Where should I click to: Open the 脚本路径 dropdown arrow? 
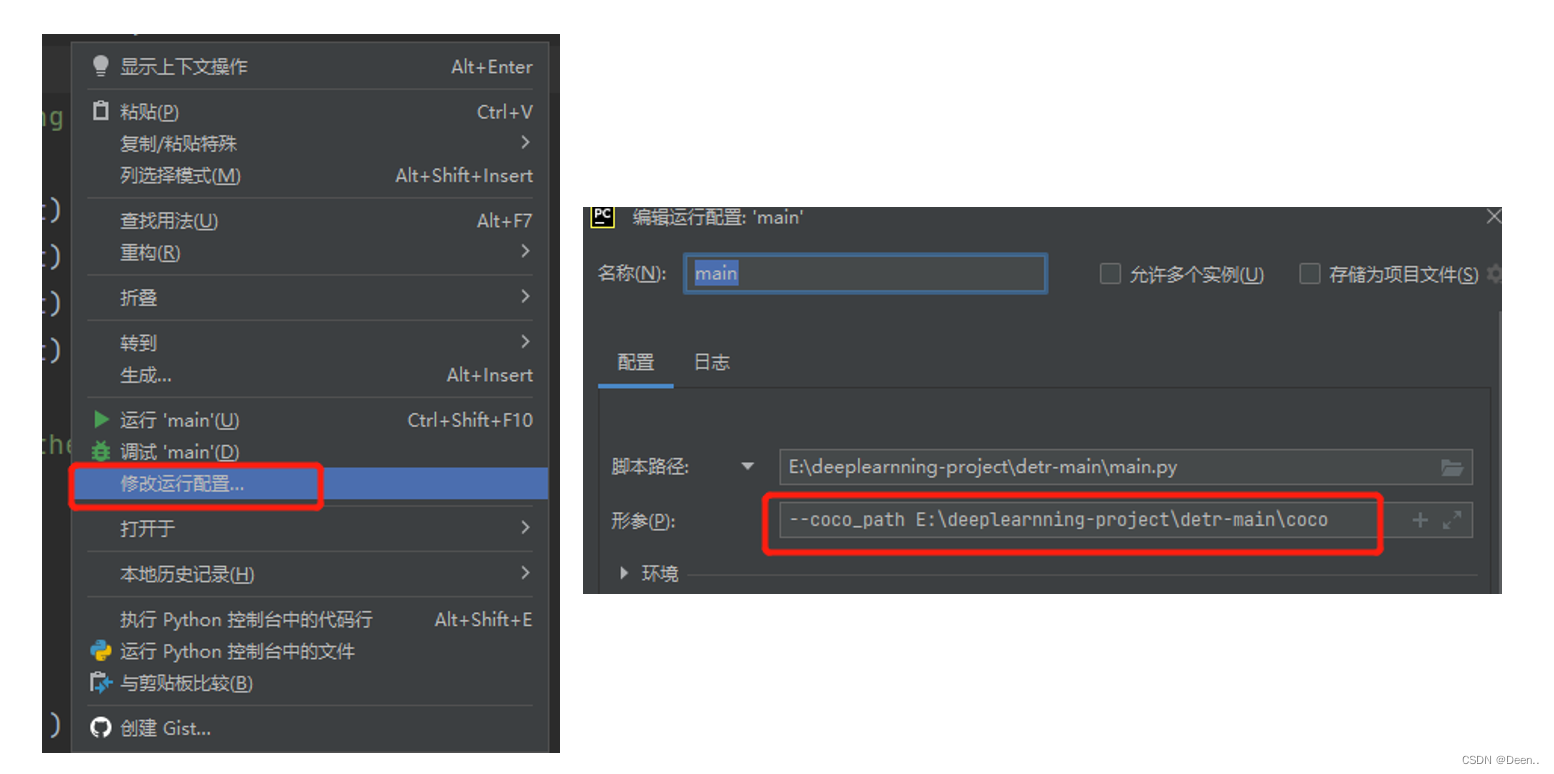click(748, 466)
